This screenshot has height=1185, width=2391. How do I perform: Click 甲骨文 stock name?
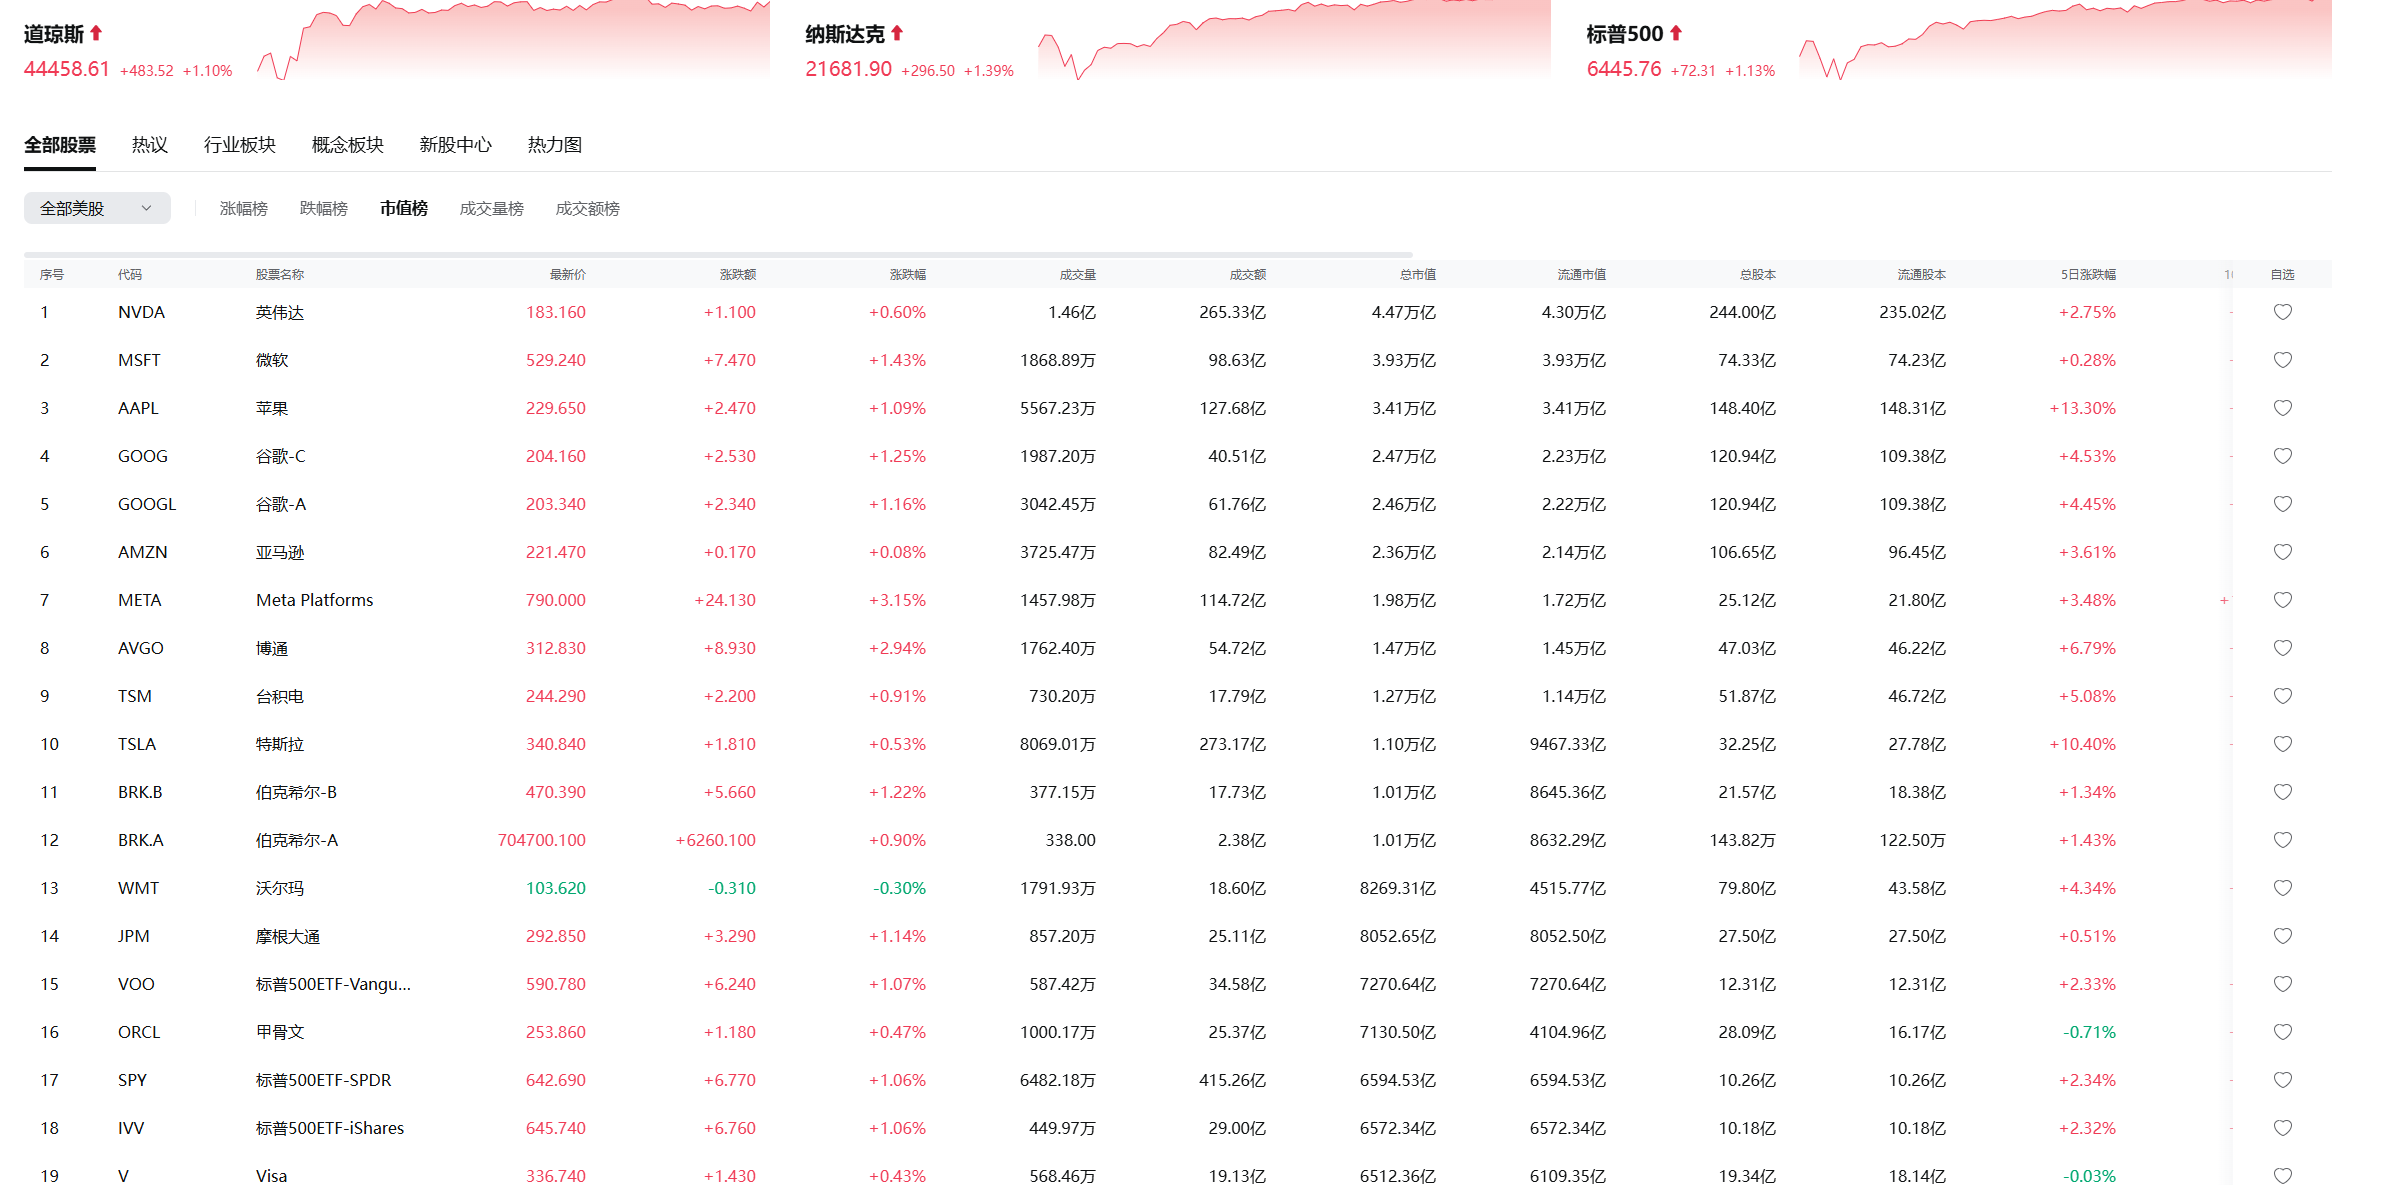(280, 1032)
